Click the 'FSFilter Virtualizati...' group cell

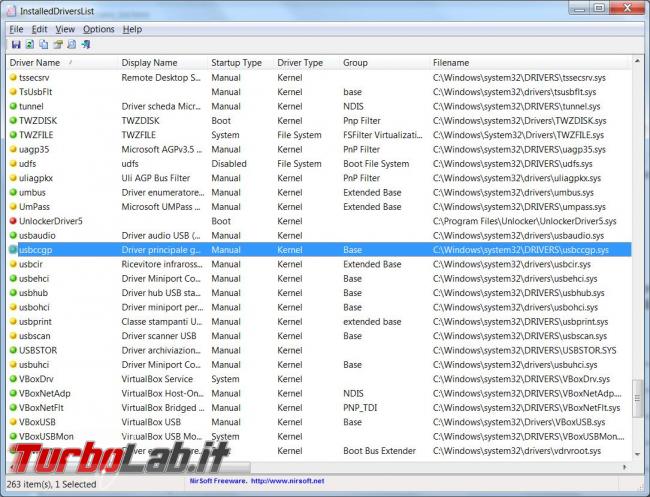click(383, 135)
